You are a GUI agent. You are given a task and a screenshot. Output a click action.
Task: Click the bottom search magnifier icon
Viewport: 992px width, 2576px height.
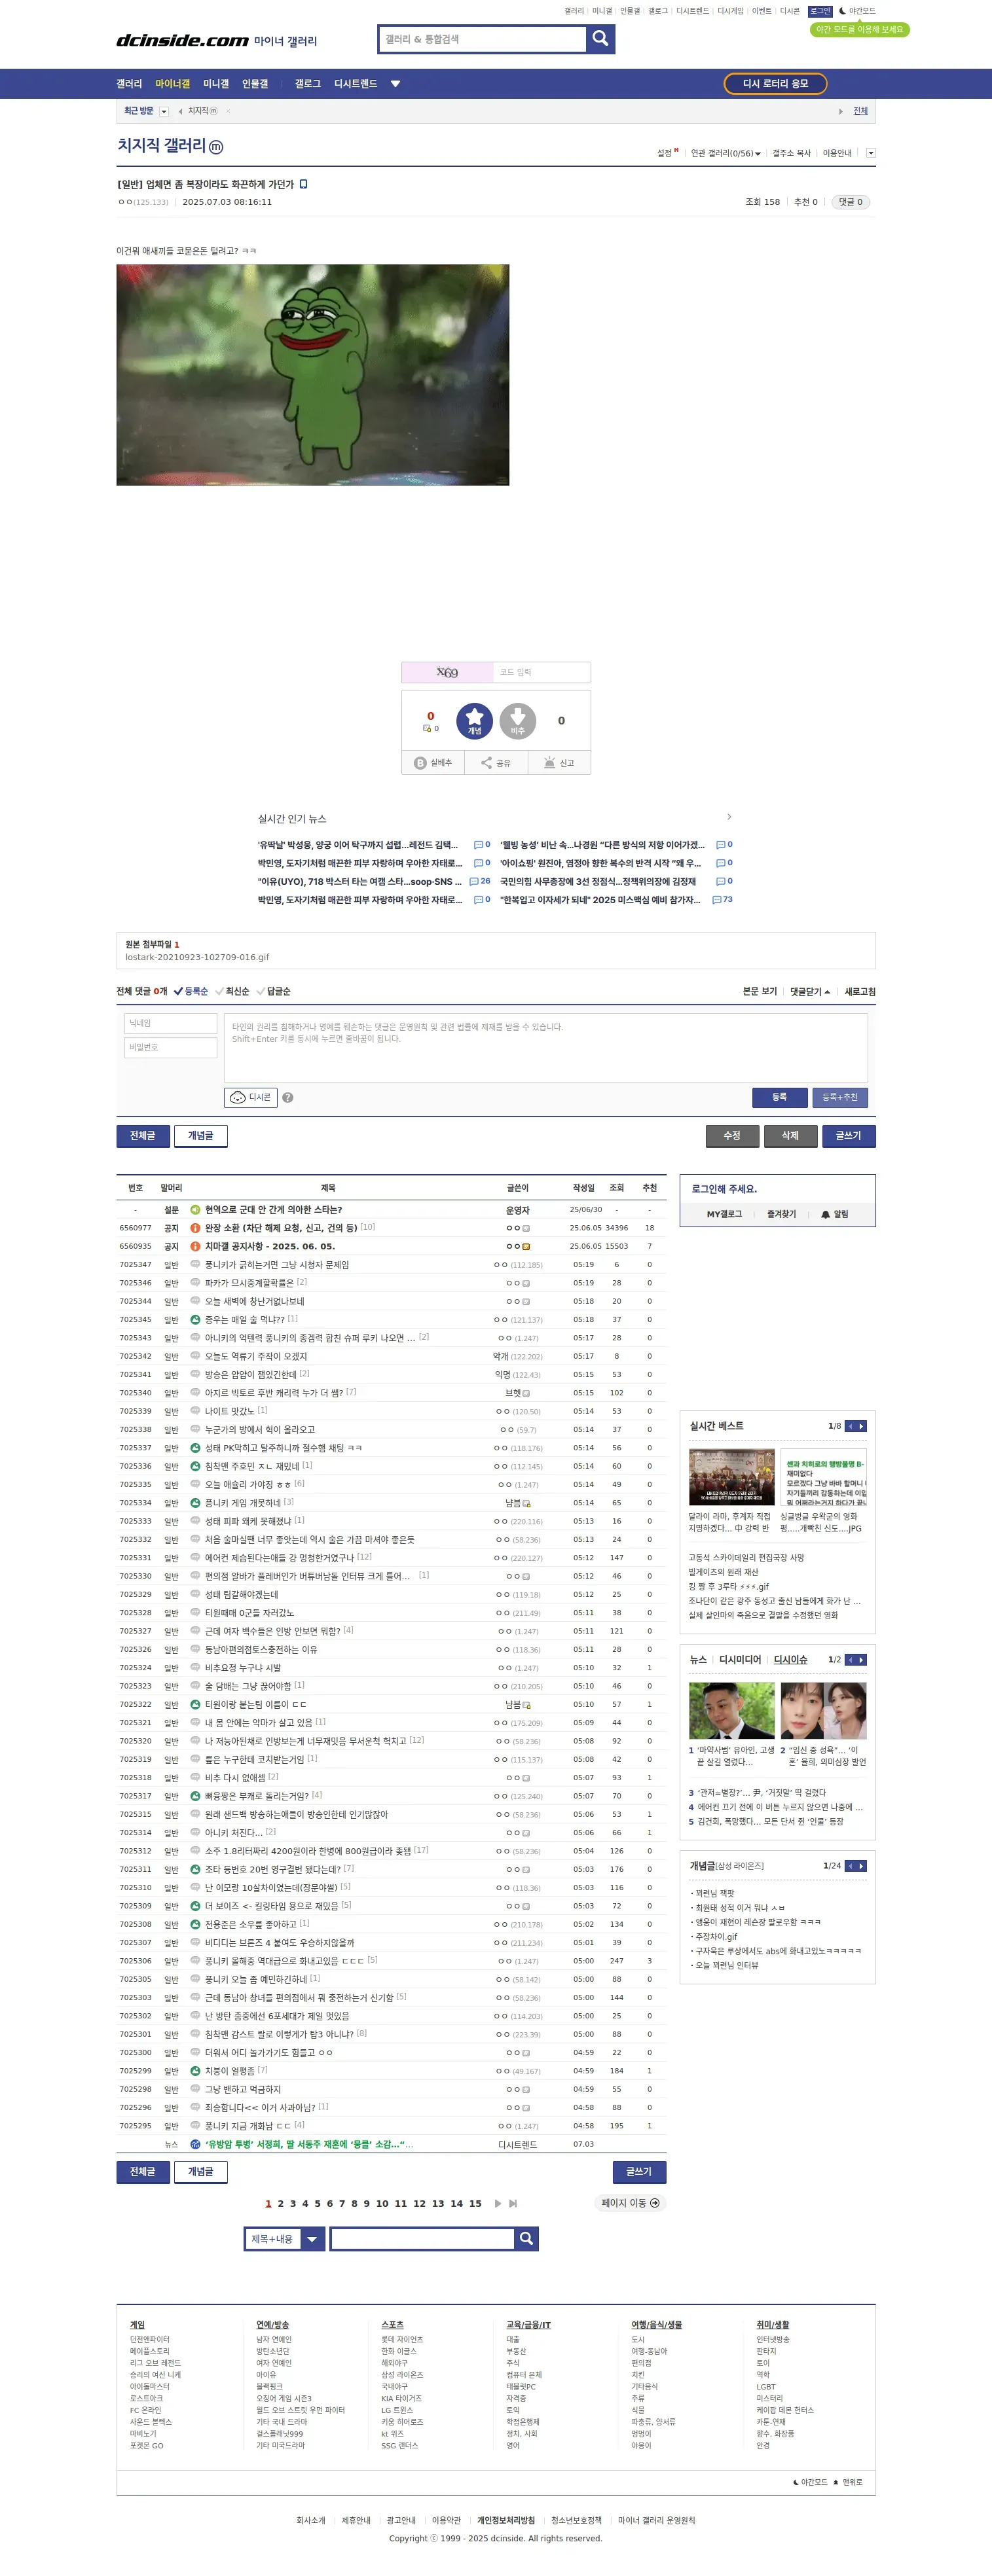526,2238
